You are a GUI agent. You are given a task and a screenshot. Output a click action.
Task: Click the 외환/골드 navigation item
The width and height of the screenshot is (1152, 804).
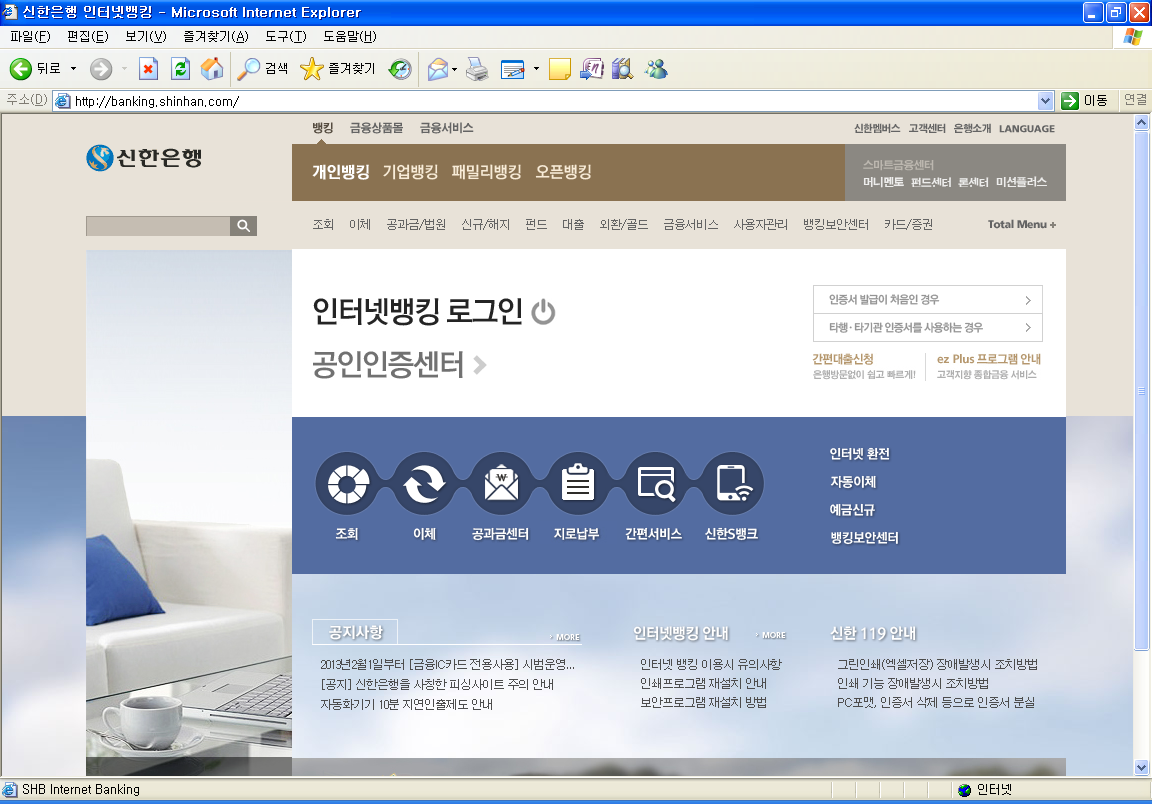pos(624,224)
